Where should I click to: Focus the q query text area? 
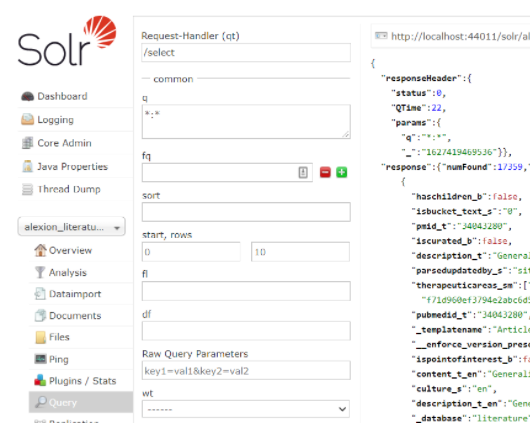(x=246, y=122)
